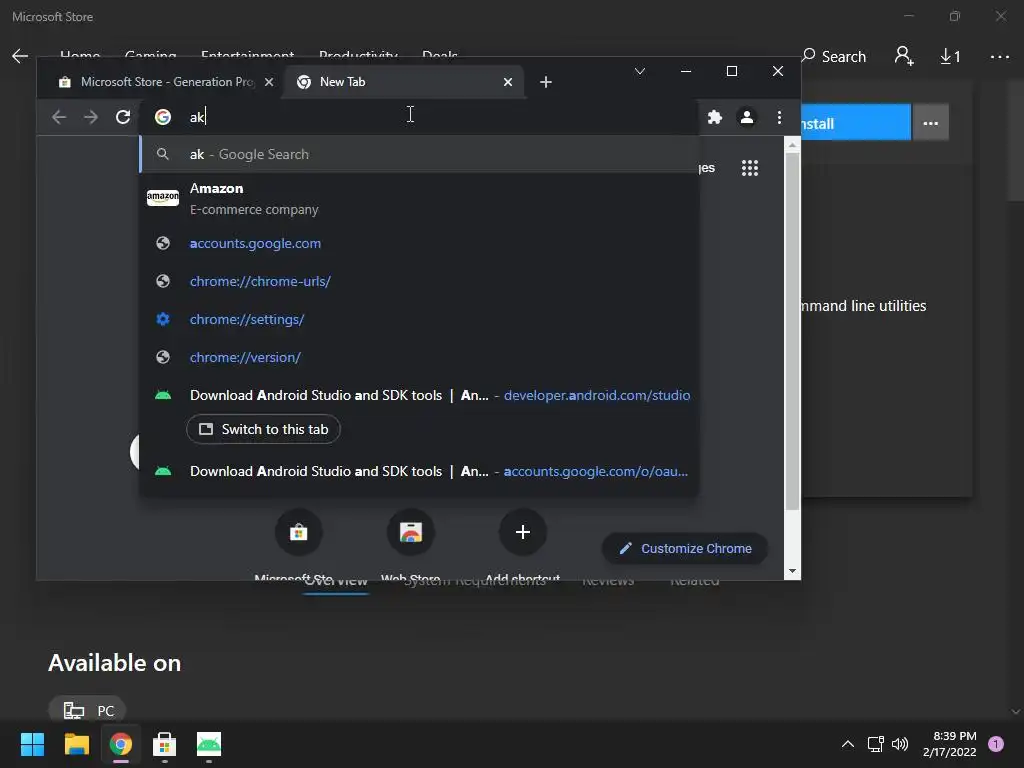
Task: Select the Amazon E-commerce company suggestion
Action: [x=419, y=199]
